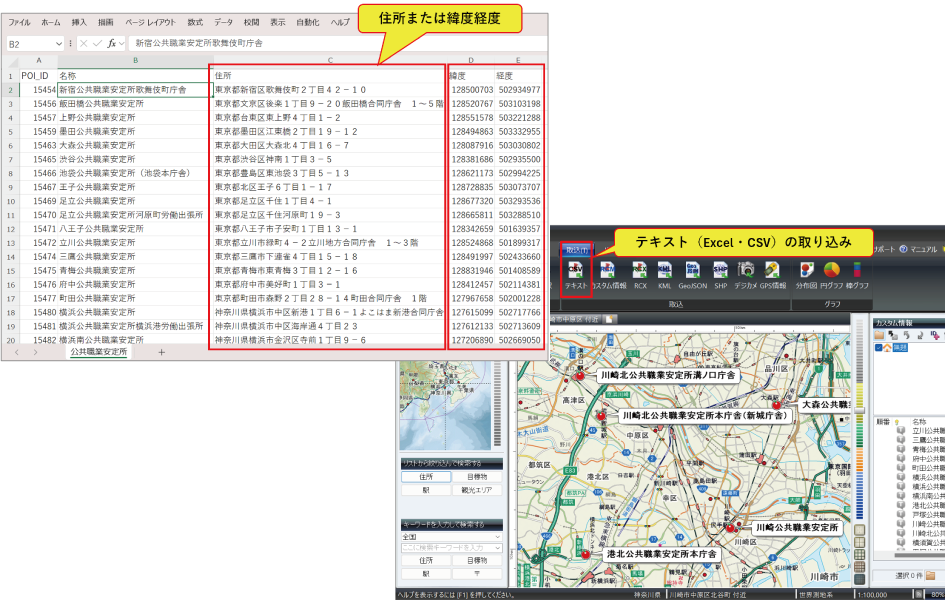Select 無題 item in カスタム情報 tree

point(899,348)
